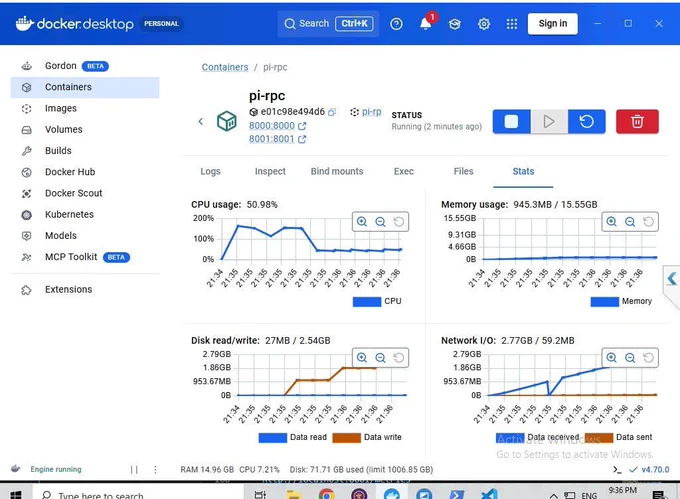This screenshot has height=499, width=680.
Task: Click the Start play button
Action: (549, 121)
